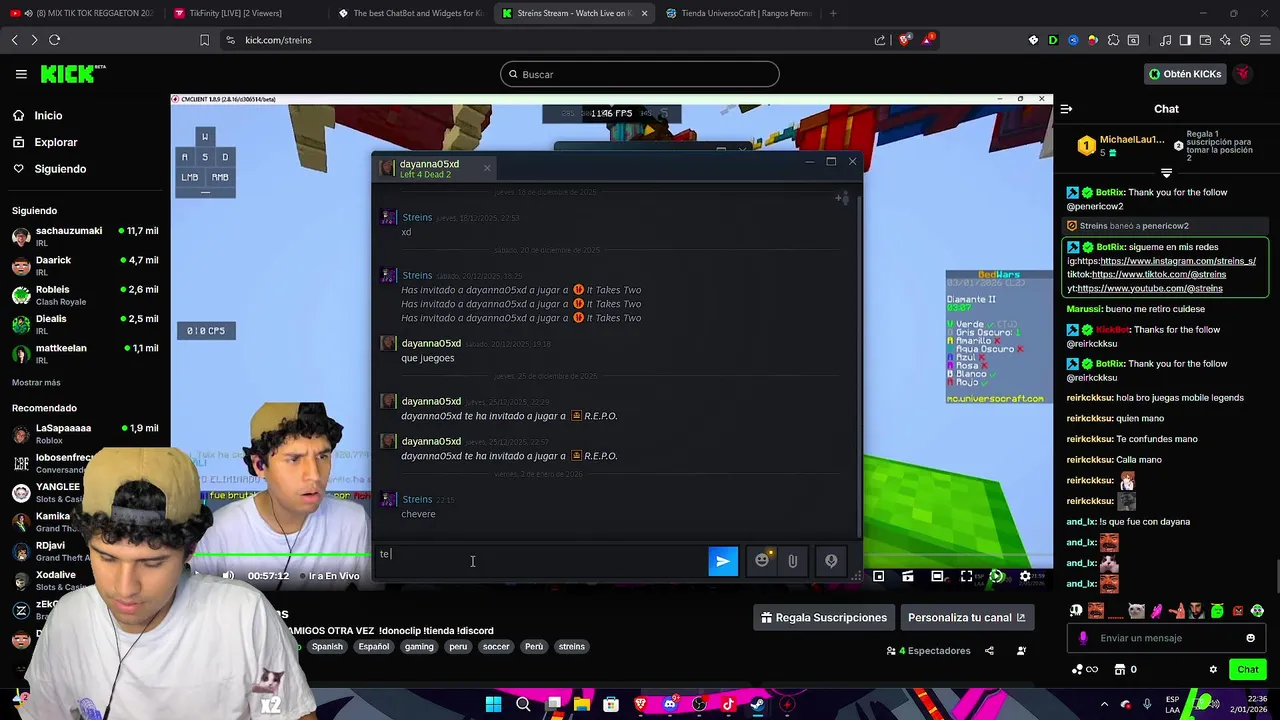Enable theater mode on the player

click(937, 576)
